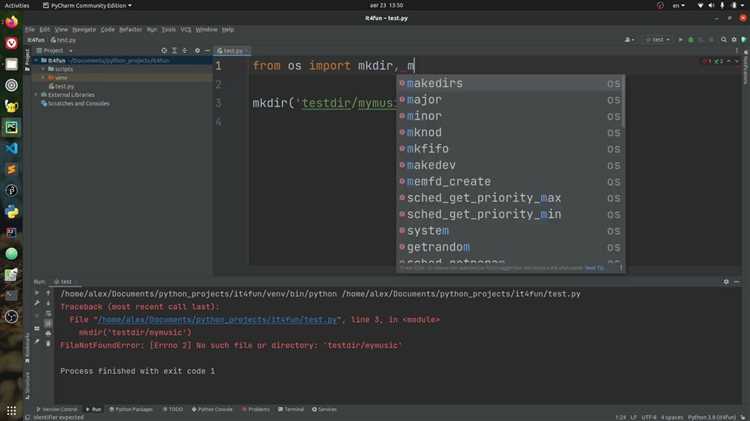Open the Navigate menu
Screen dimensions: 750x421
pos(84,29)
